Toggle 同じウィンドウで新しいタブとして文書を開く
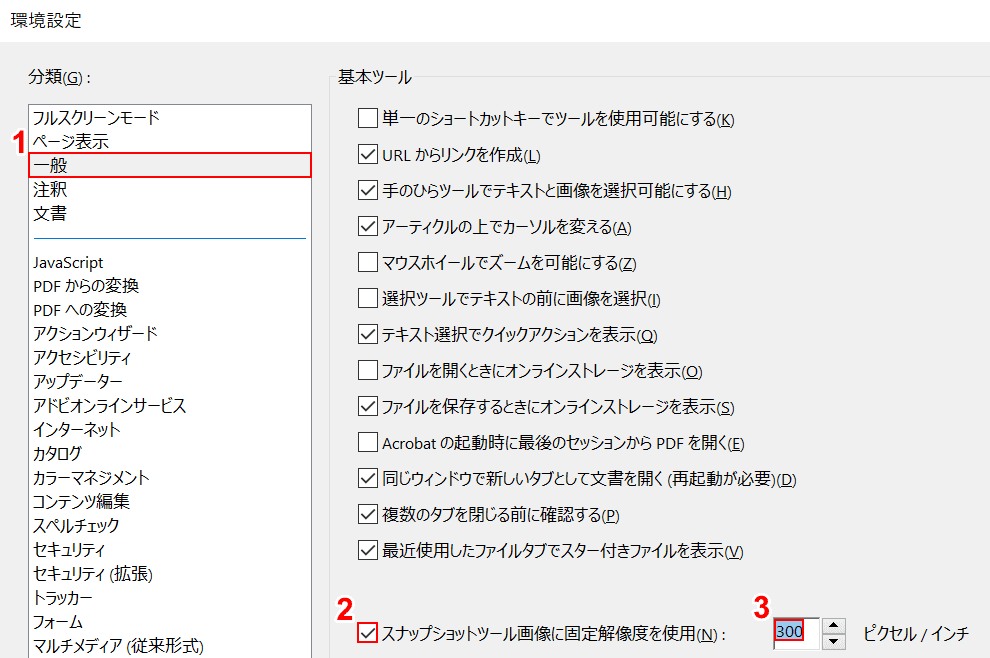The width and height of the screenshot is (990, 658). (x=367, y=478)
